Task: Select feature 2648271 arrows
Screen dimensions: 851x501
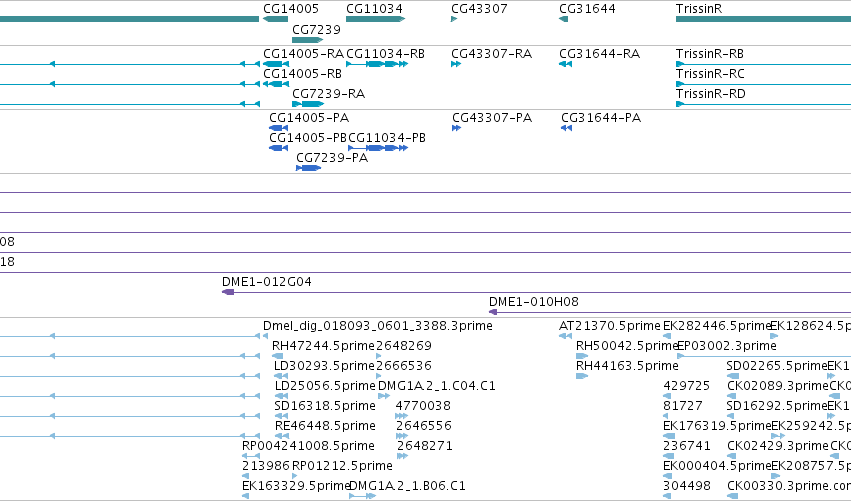Action: (402, 456)
